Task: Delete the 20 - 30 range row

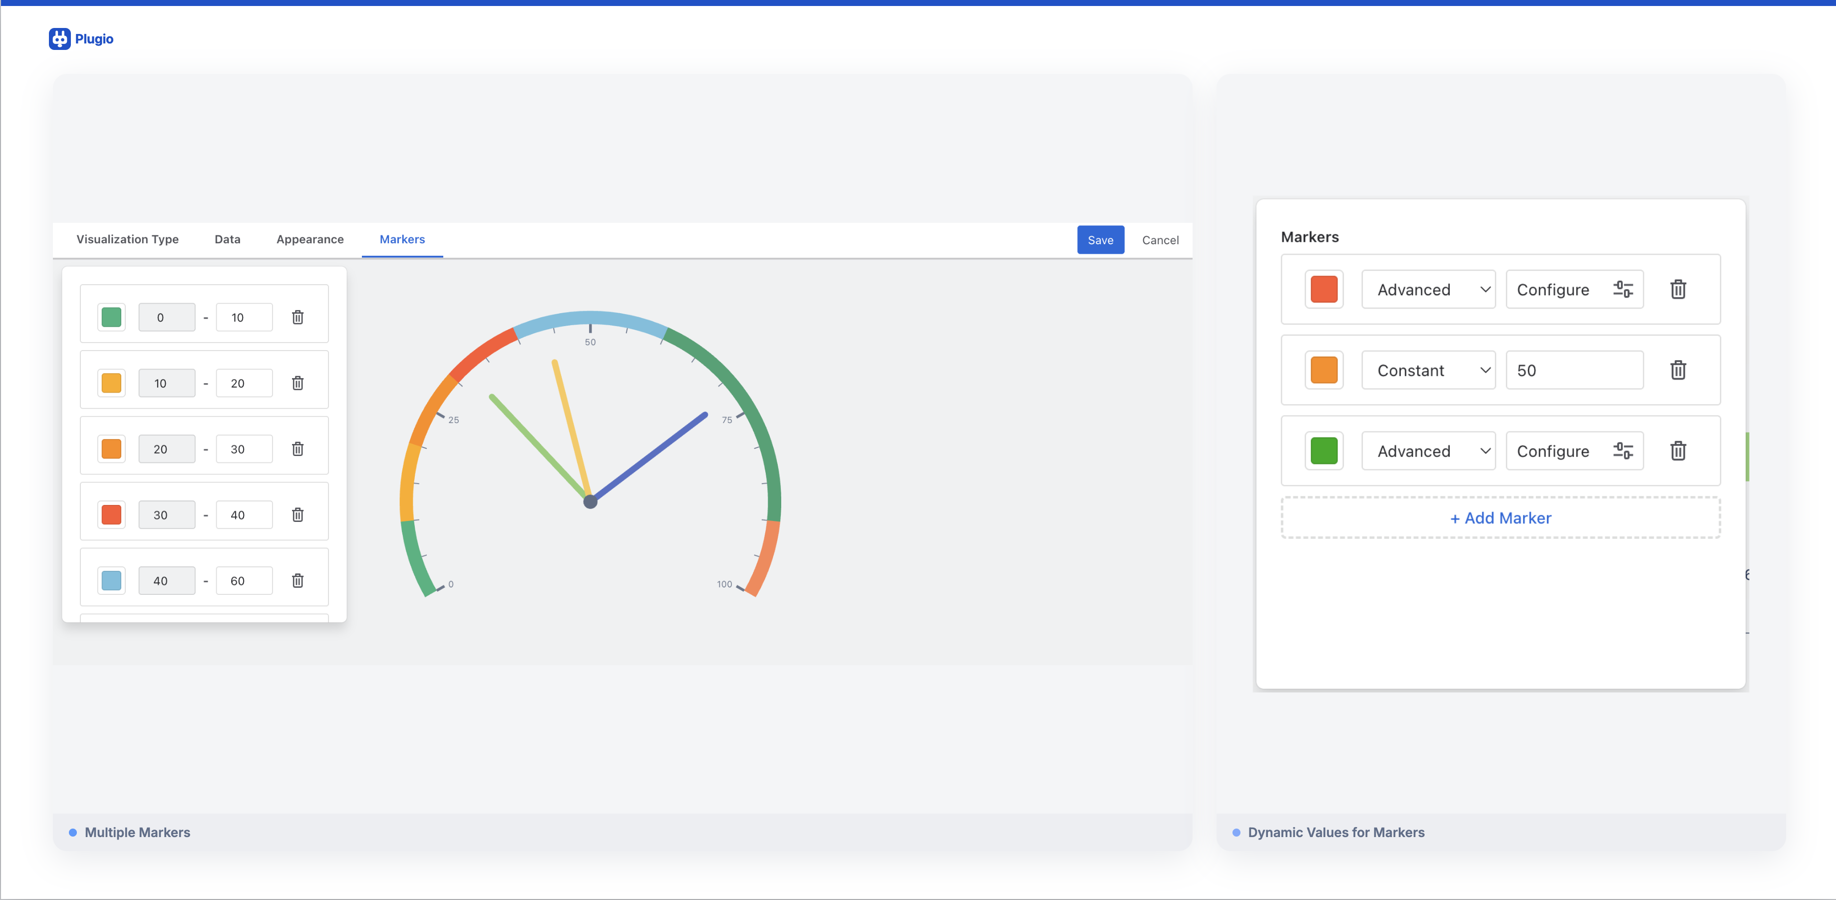Action: [x=298, y=449]
